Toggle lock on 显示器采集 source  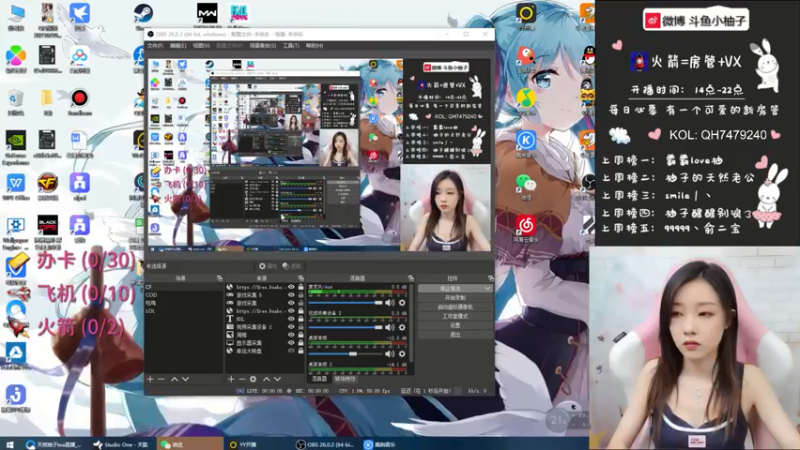(301, 343)
